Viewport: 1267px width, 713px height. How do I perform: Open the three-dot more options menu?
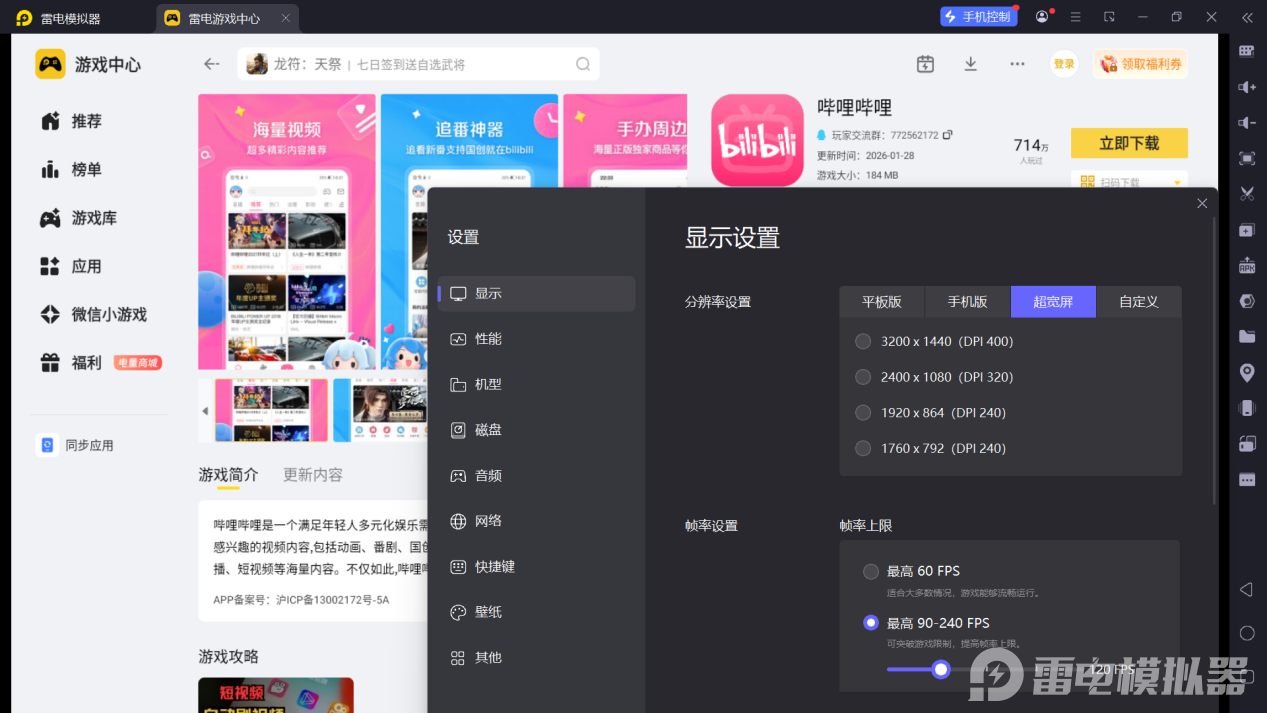[1017, 64]
